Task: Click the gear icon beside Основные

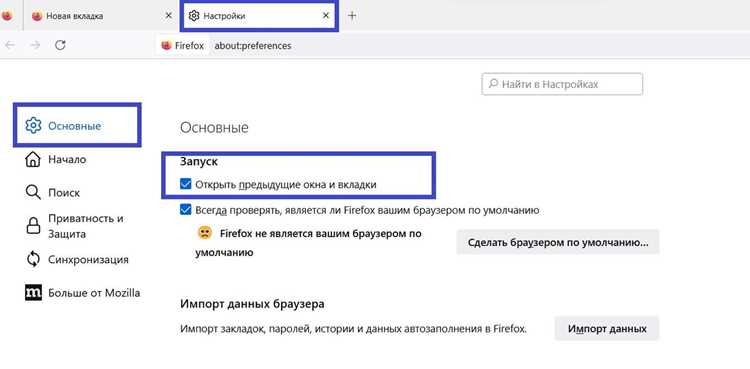Action: point(33,125)
